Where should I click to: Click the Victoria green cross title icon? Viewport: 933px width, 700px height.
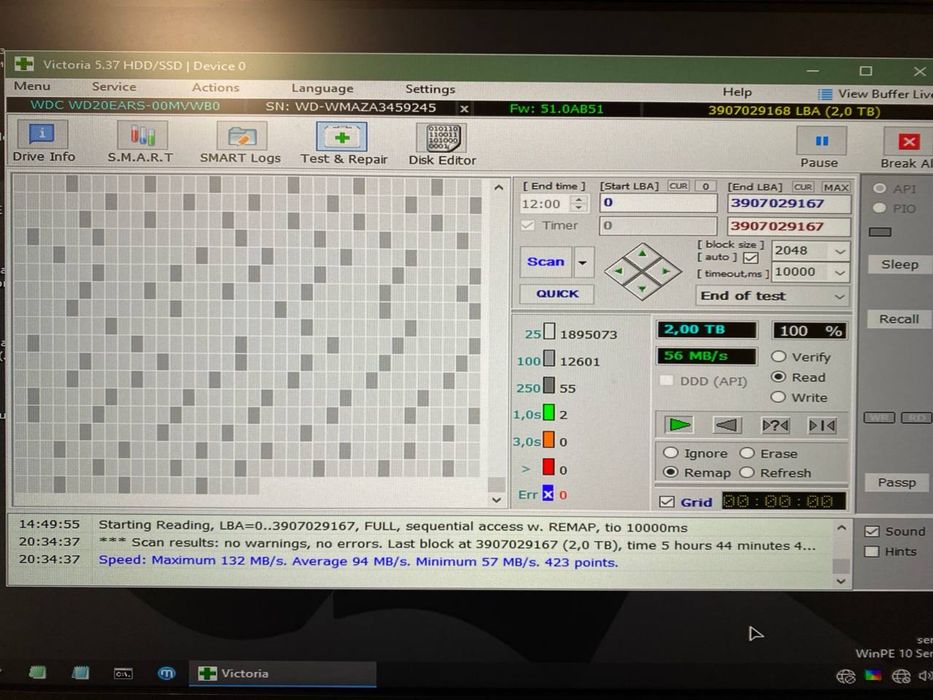[x=24, y=64]
